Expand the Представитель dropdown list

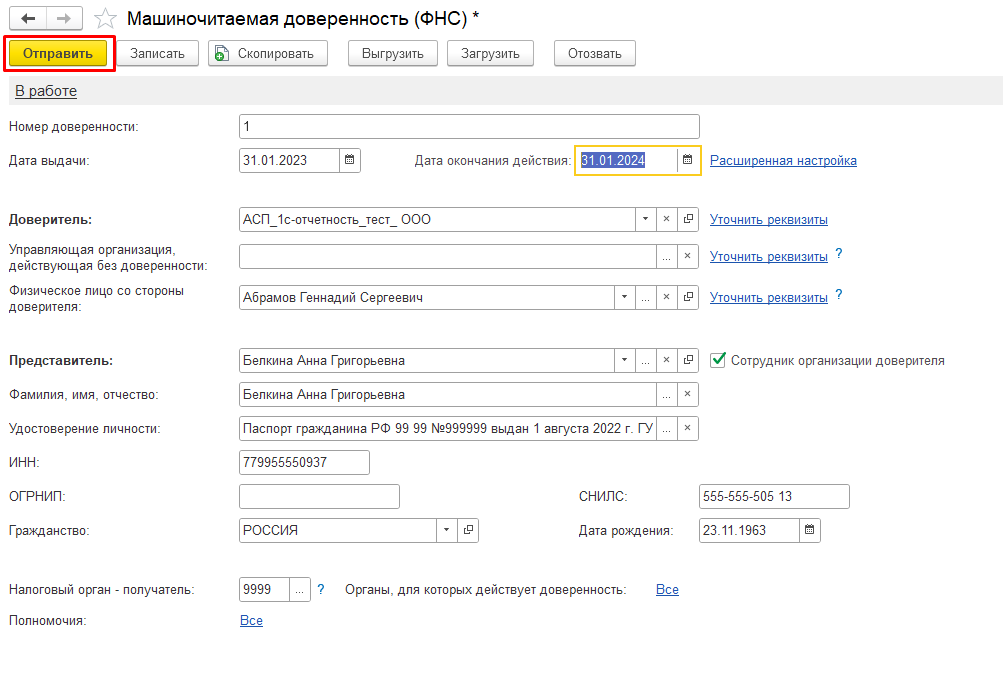pos(624,360)
